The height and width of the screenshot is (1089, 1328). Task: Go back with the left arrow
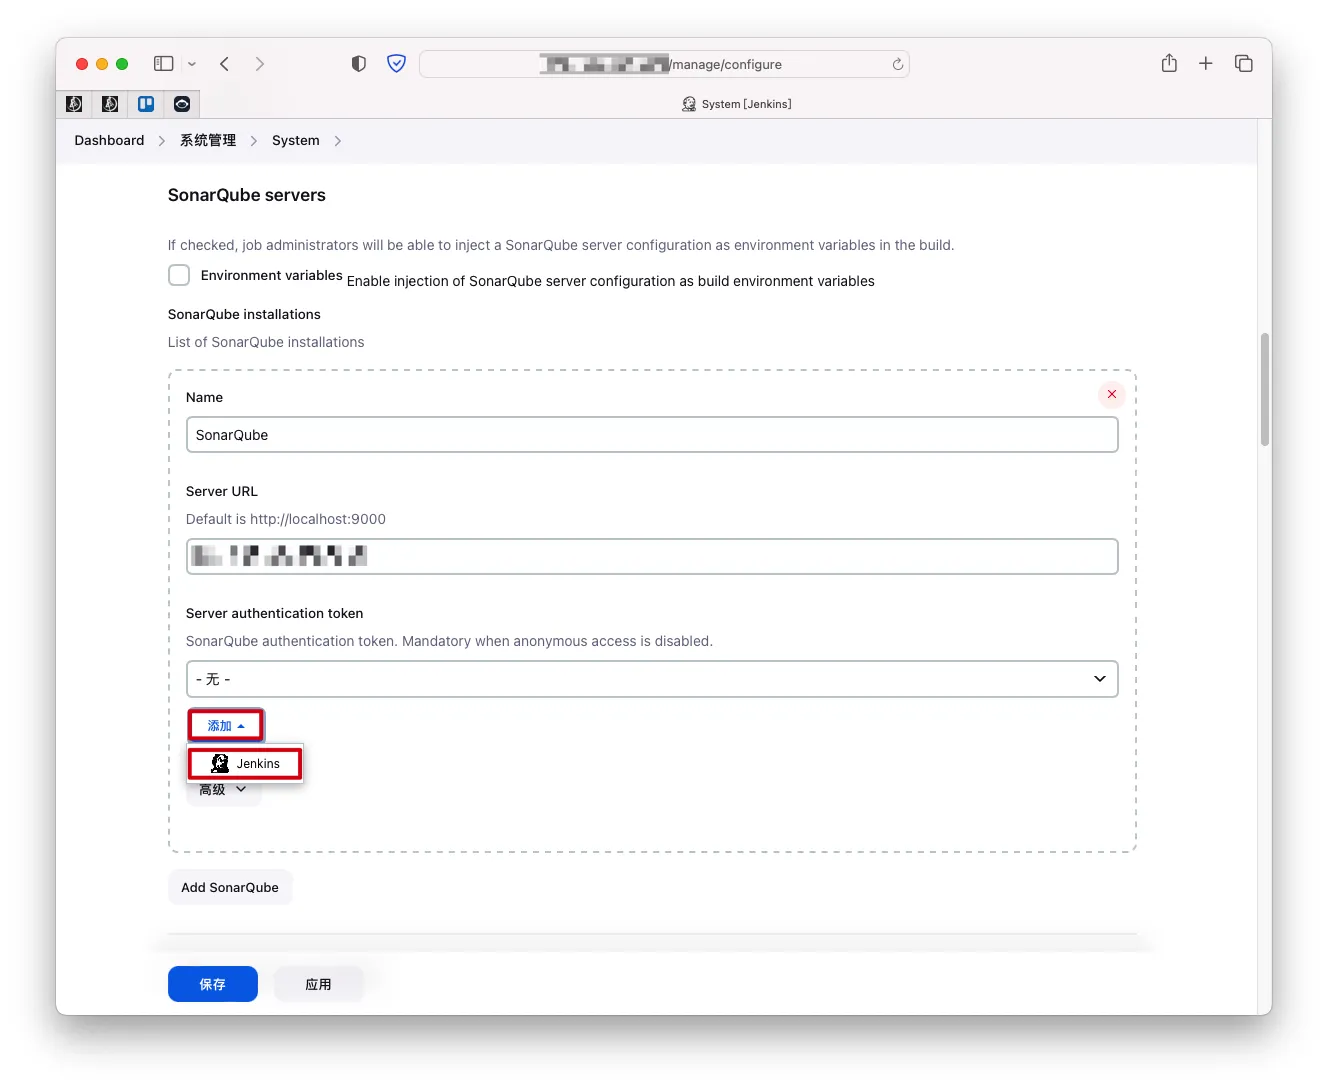(x=225, y=64)
